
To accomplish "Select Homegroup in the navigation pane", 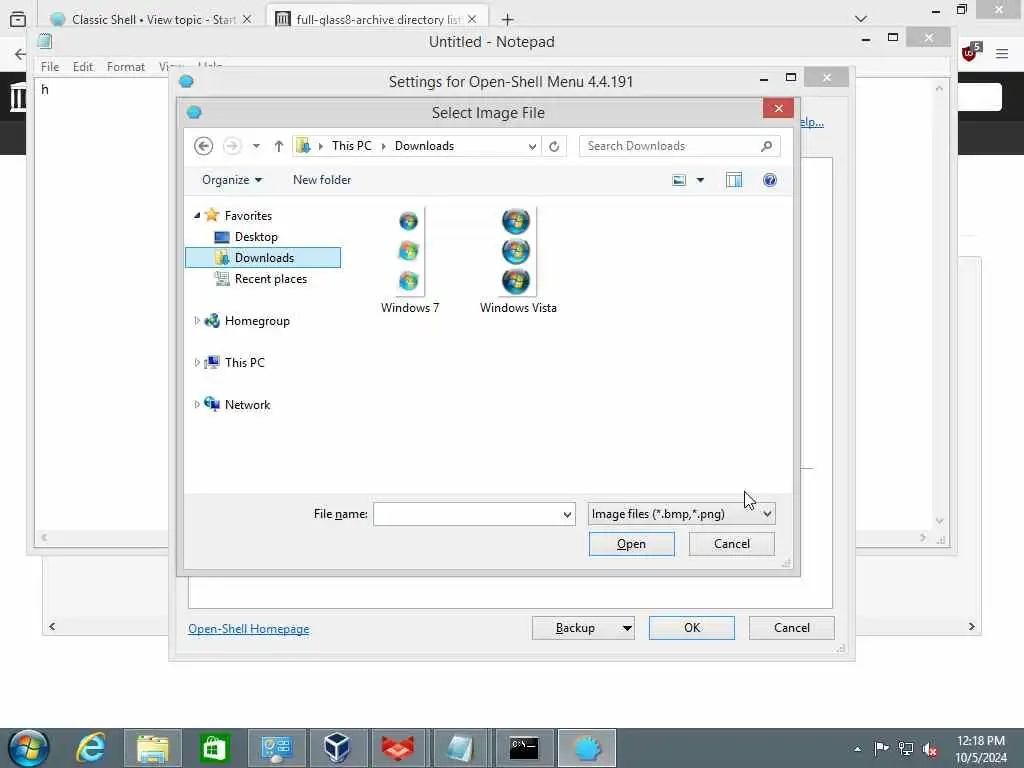I will click(x=257, y=321).
